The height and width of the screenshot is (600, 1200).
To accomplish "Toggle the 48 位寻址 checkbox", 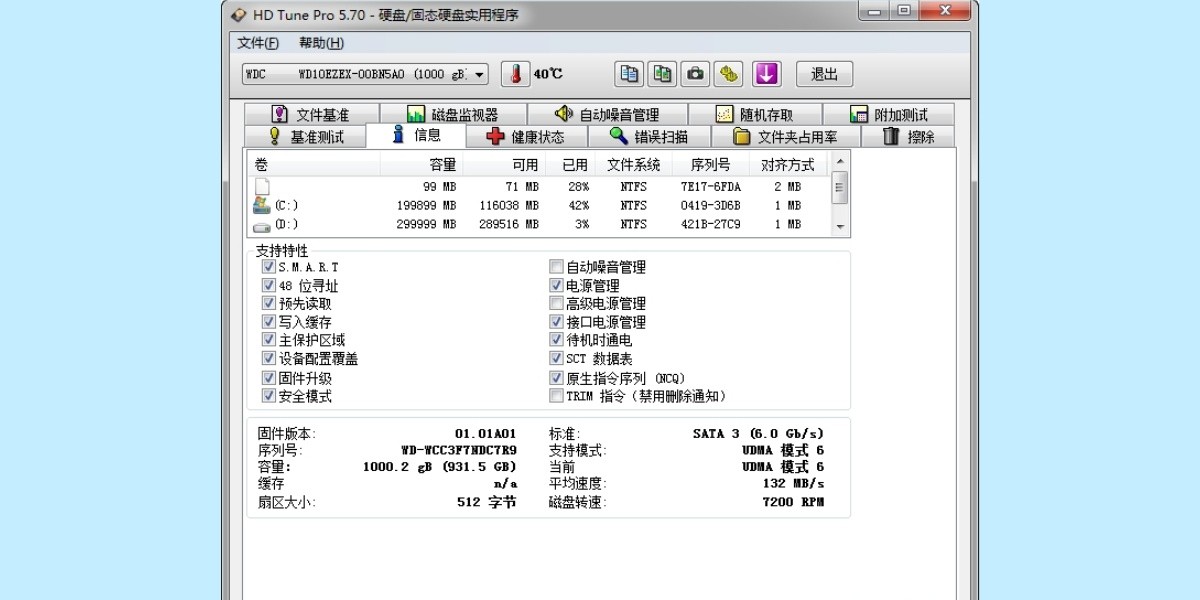I will tap(268, 285).
